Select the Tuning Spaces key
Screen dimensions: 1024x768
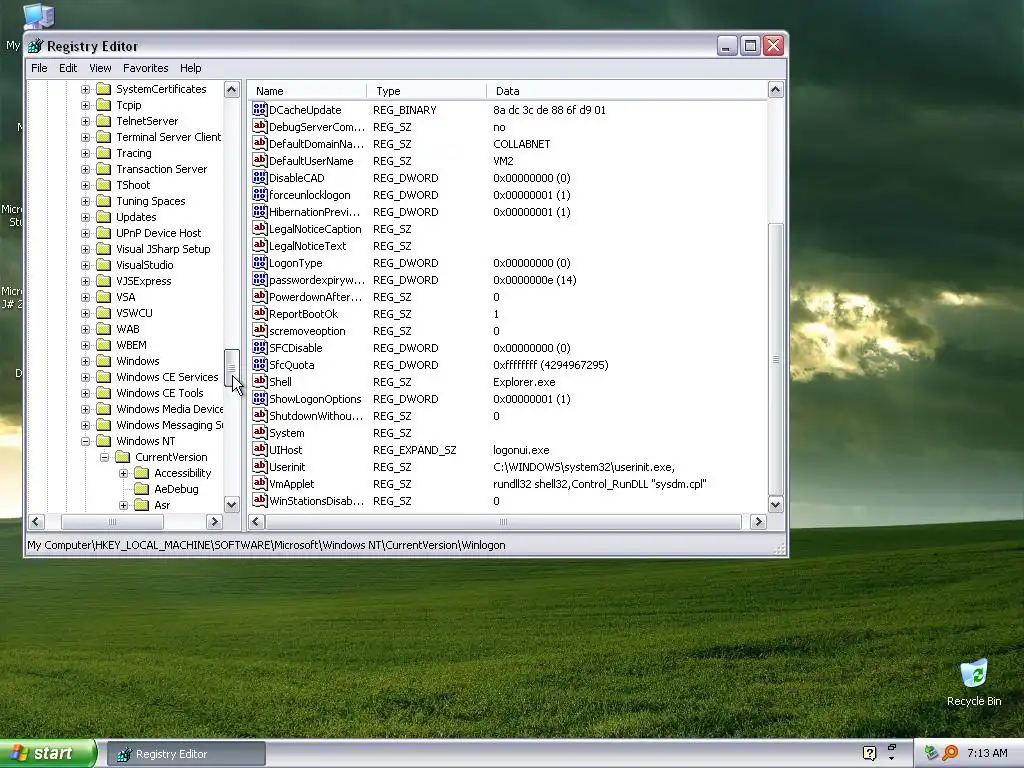[150, 201]
